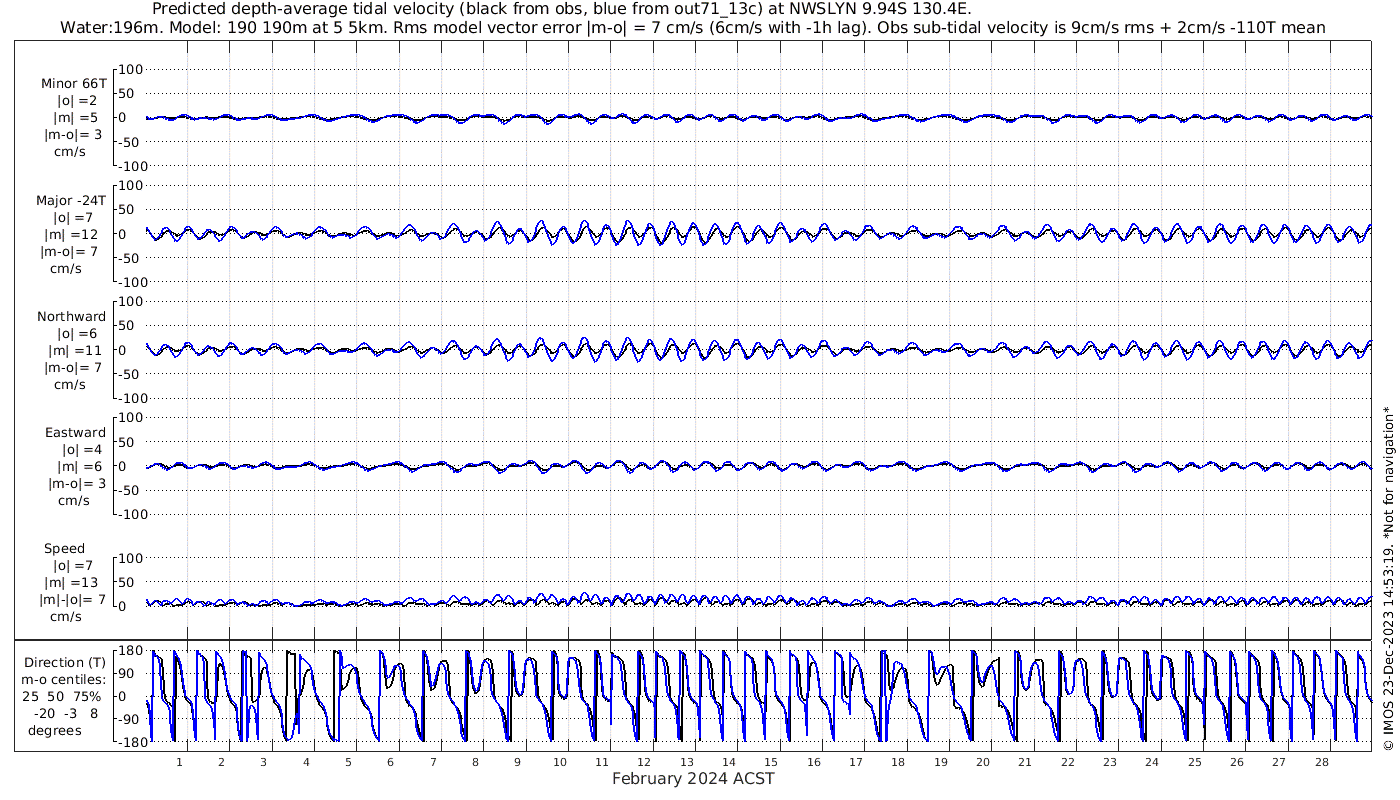Click day 18 tick label on x-axis

[x=898, y=762]
